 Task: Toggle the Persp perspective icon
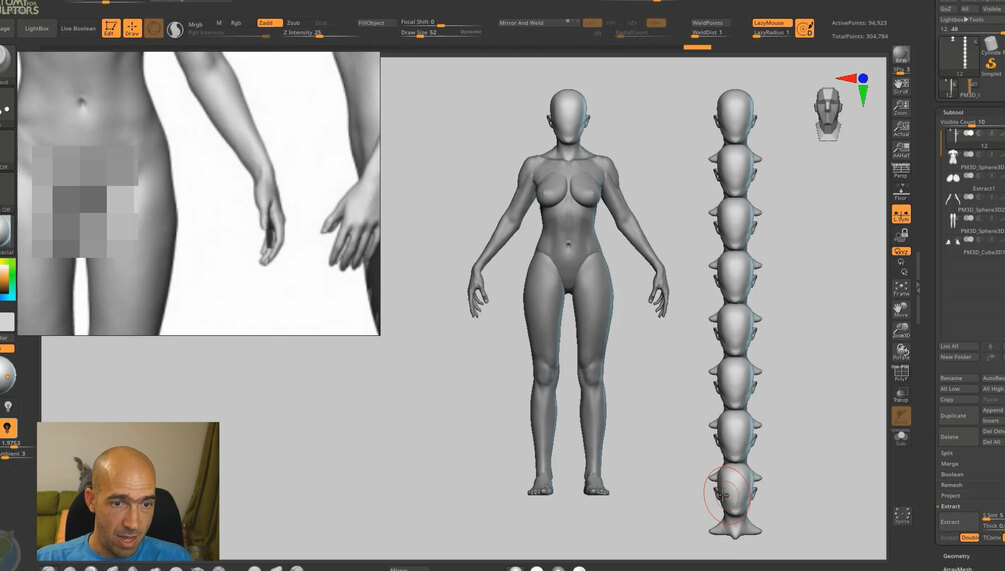(901, 169)
